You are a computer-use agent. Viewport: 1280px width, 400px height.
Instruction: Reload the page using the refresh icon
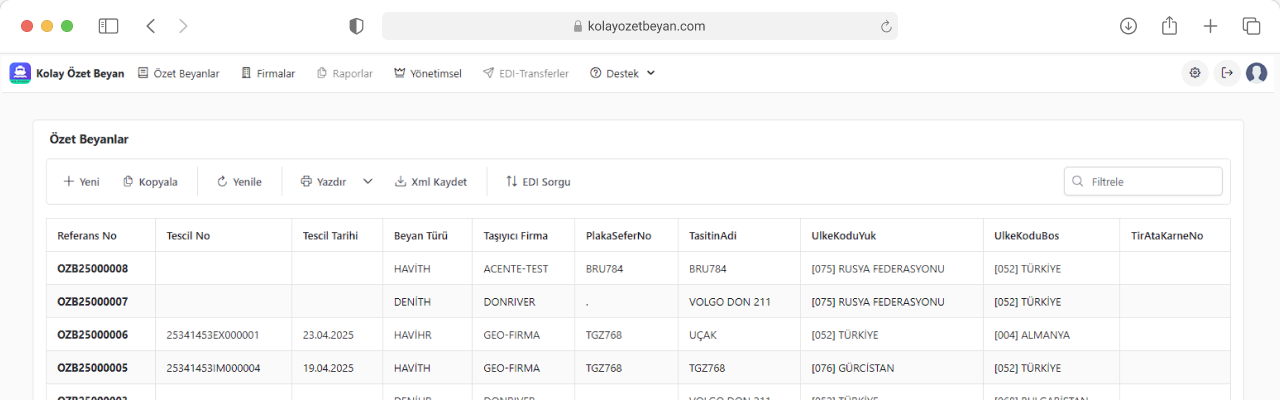[886, 27]
